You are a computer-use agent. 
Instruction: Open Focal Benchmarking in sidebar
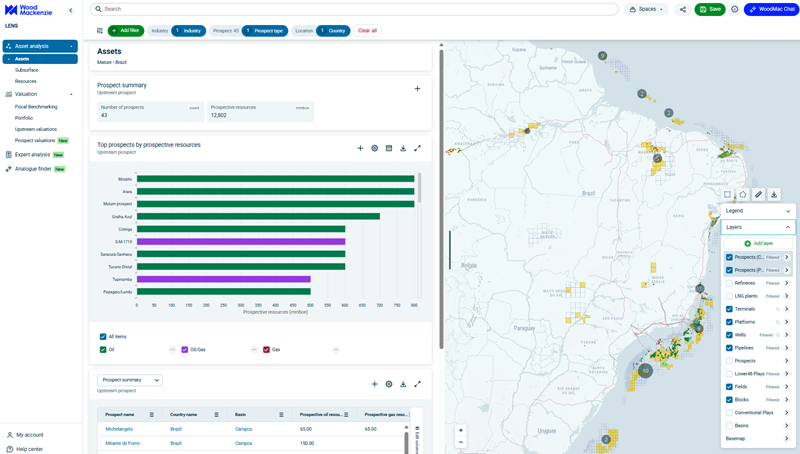pos(36,106)
